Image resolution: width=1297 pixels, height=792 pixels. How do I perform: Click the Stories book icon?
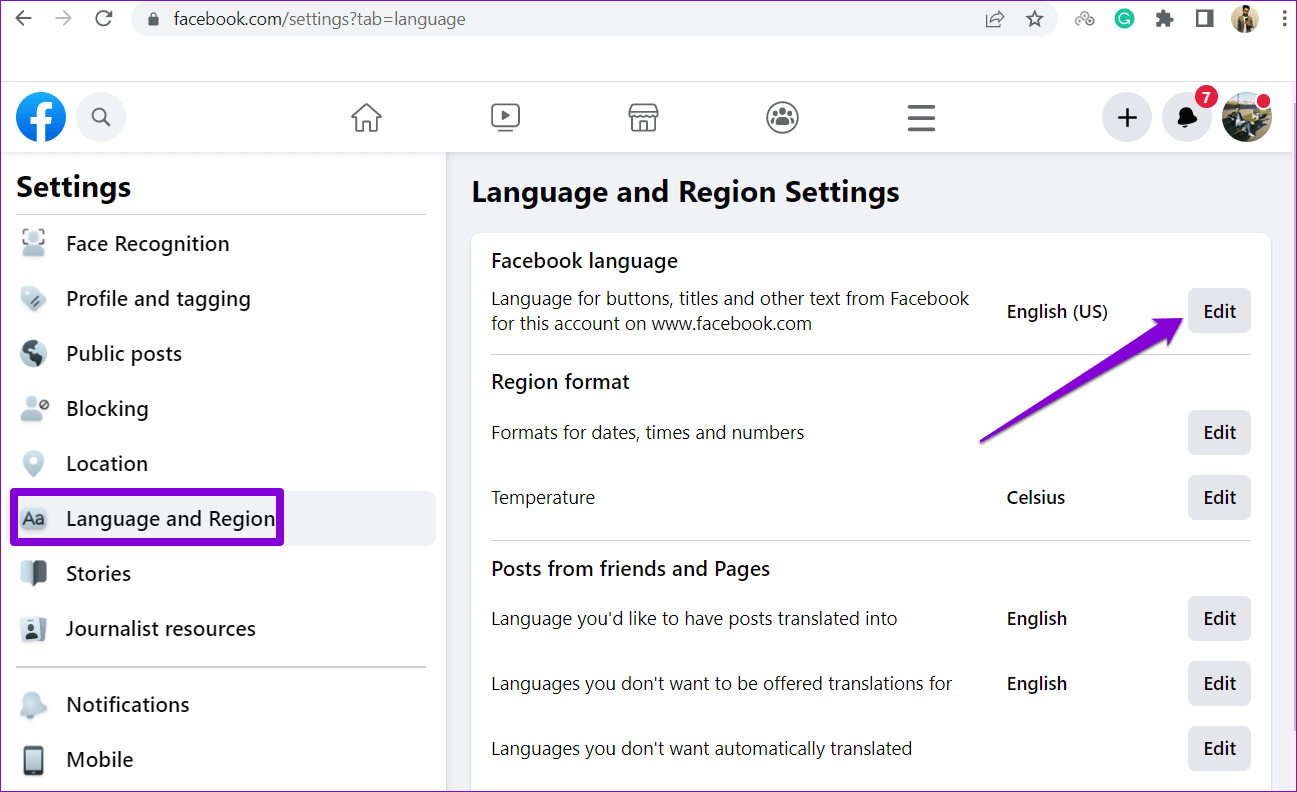(34, 574)
